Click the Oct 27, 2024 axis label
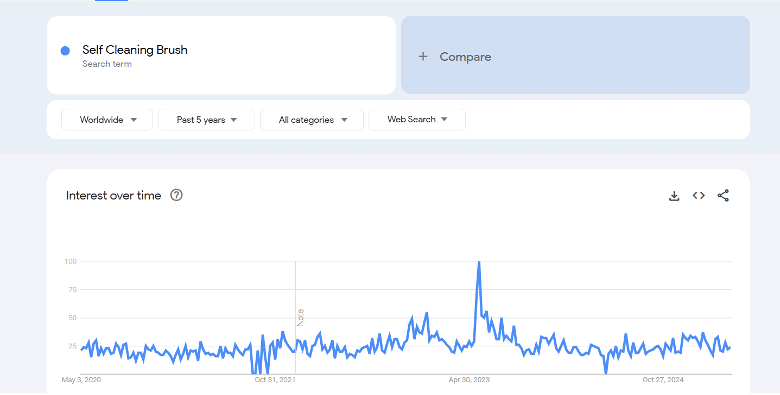This screenshot has height=395, width=780. click(663, 380)
